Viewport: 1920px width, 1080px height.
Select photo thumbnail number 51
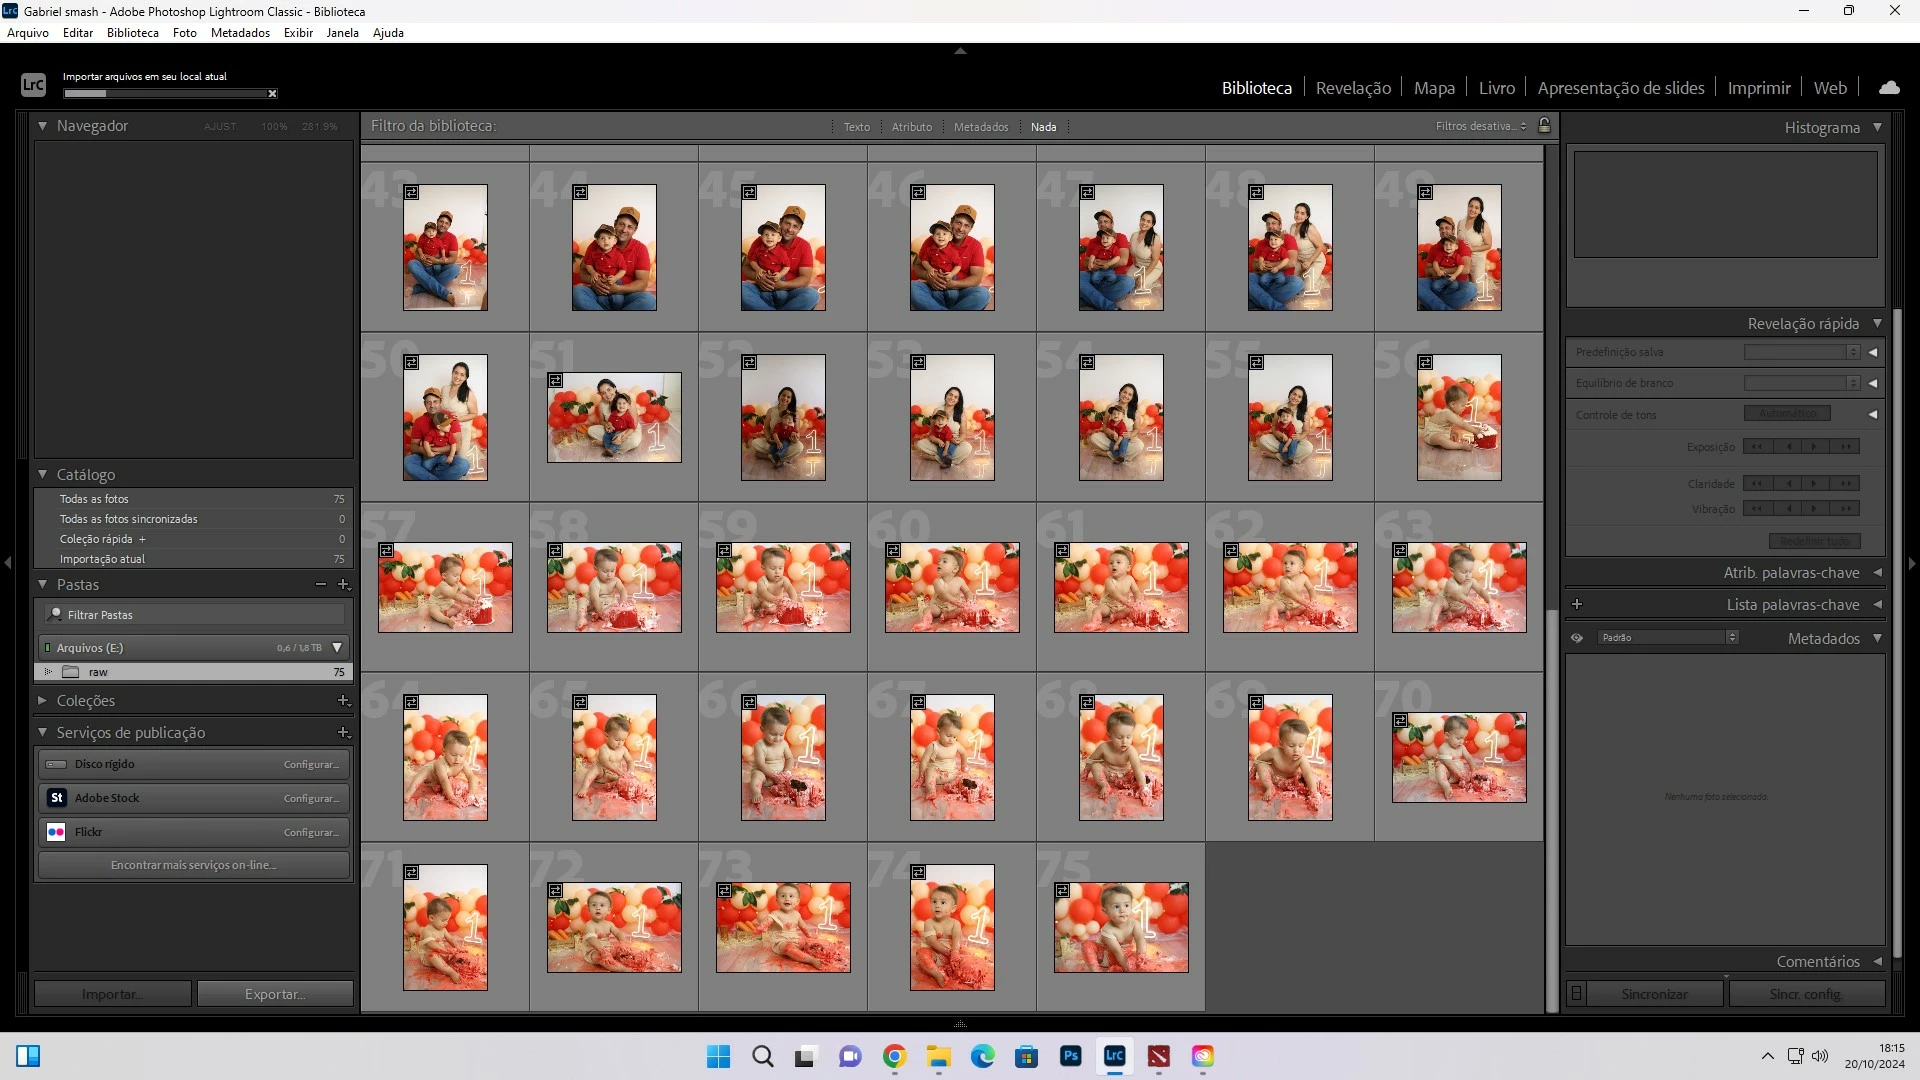[614, 418]
